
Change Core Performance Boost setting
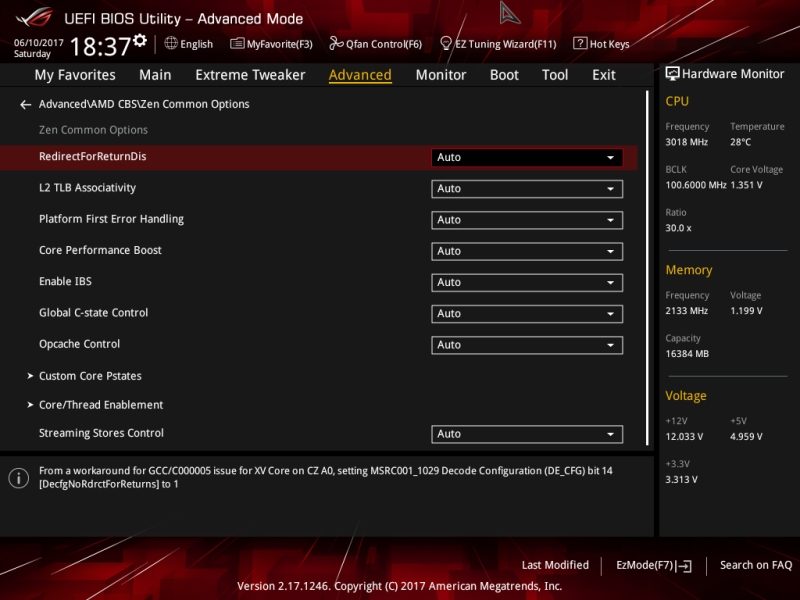click(527, 251)
